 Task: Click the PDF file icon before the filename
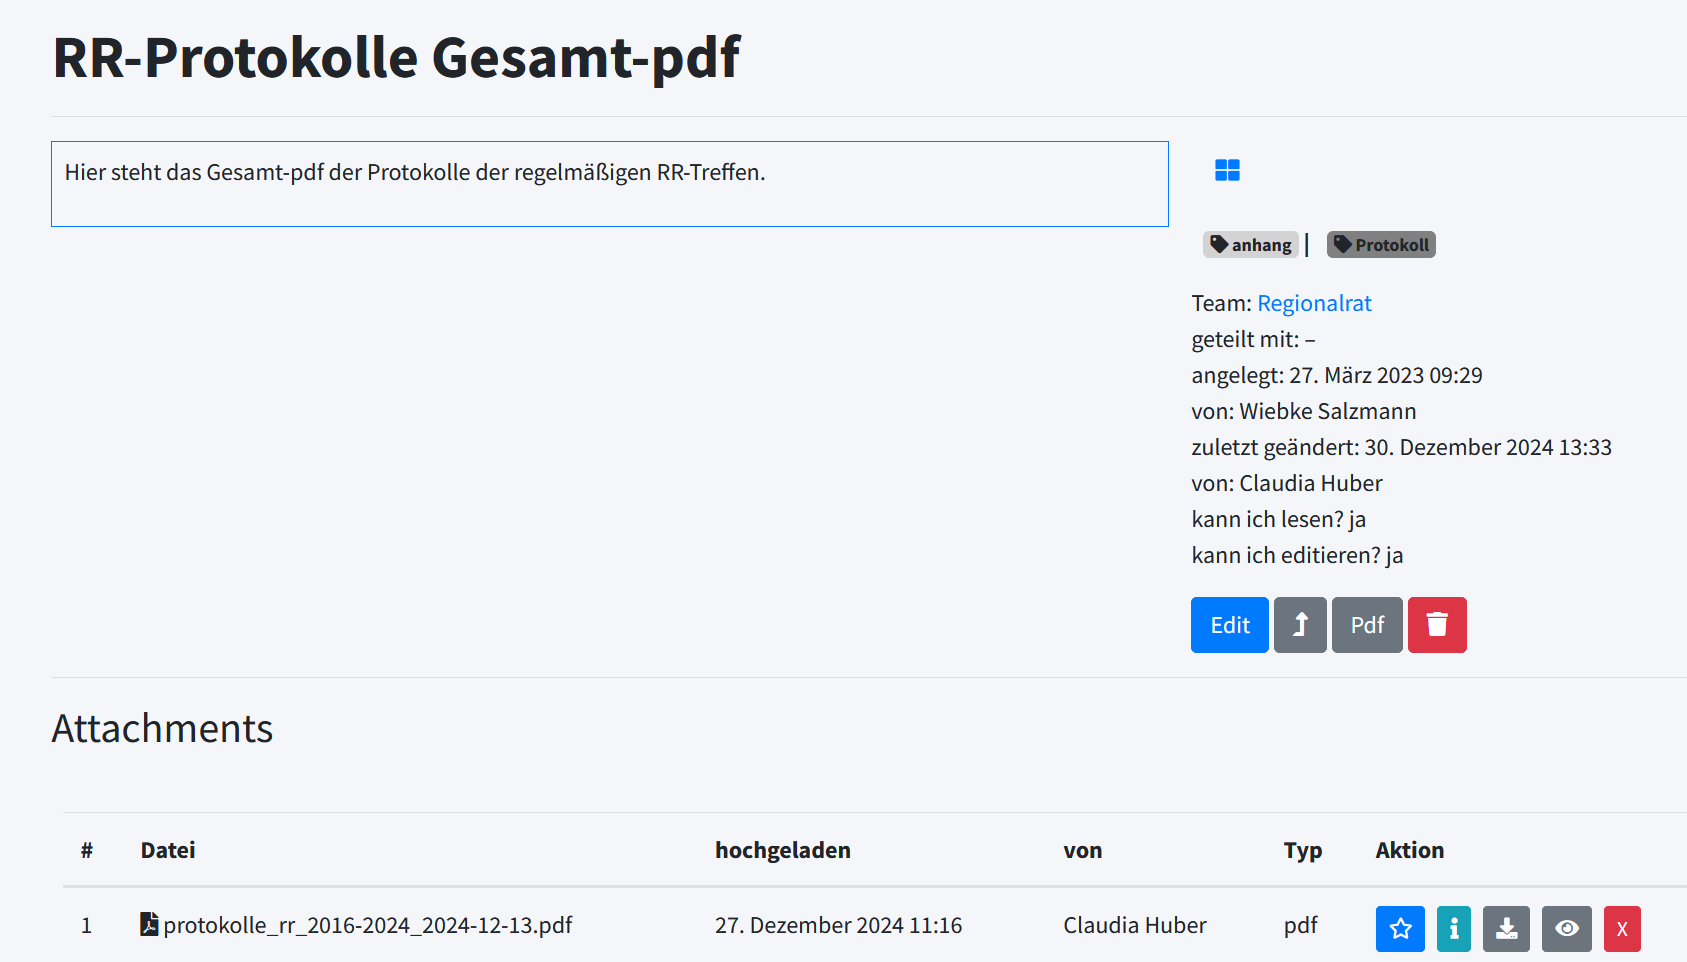click(x=149, y=924)
